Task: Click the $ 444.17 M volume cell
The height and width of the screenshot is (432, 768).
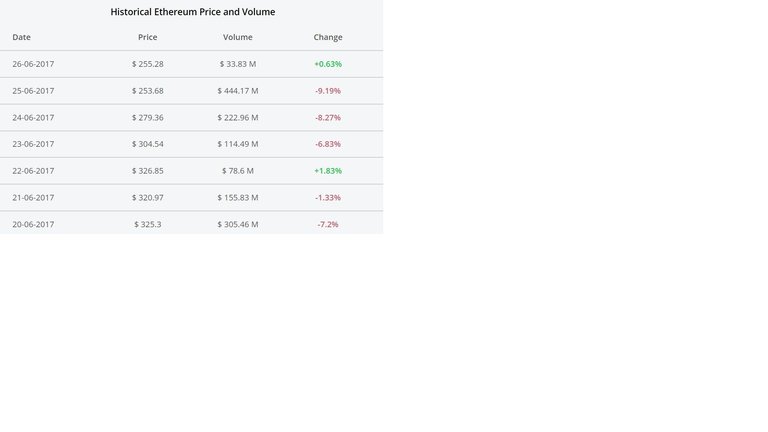Action: 238,91
